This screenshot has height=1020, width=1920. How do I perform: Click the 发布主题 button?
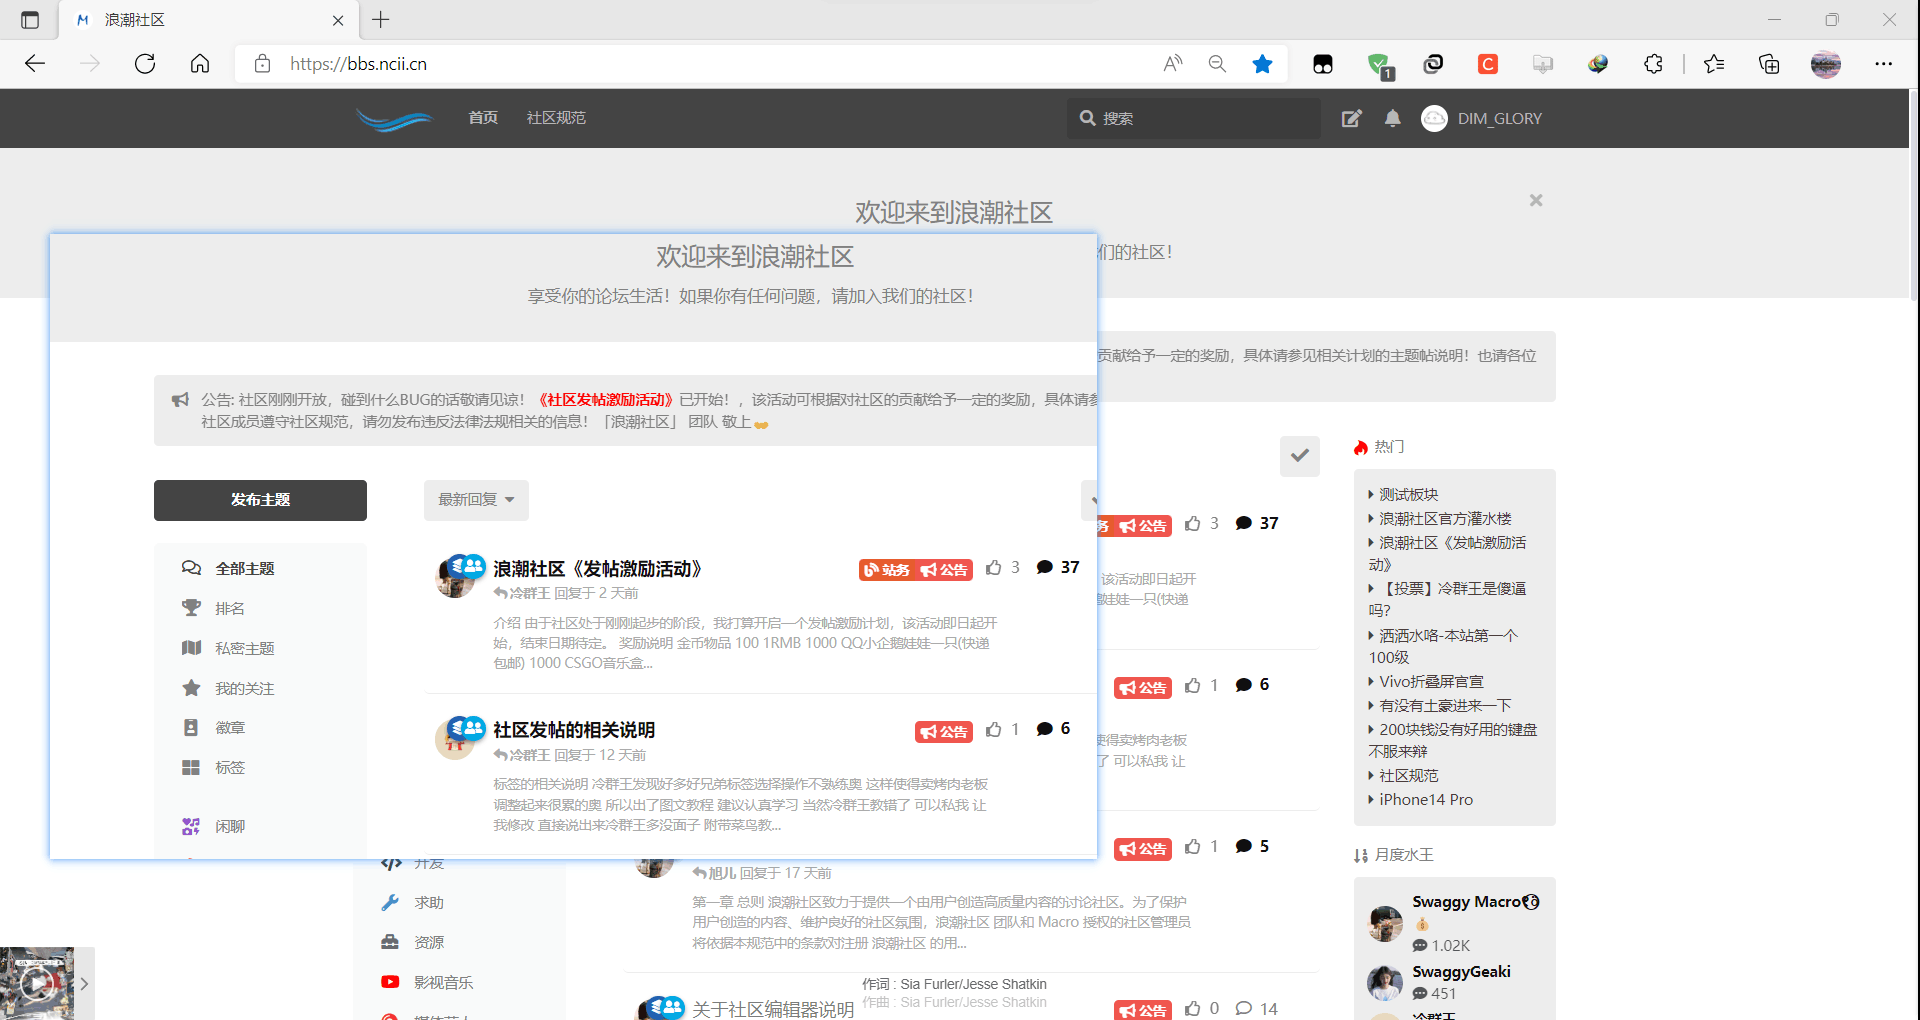tap(260, 500)
